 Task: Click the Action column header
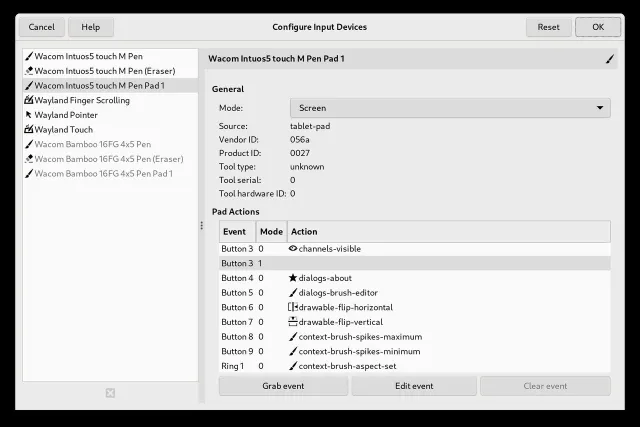coord(449,231)
